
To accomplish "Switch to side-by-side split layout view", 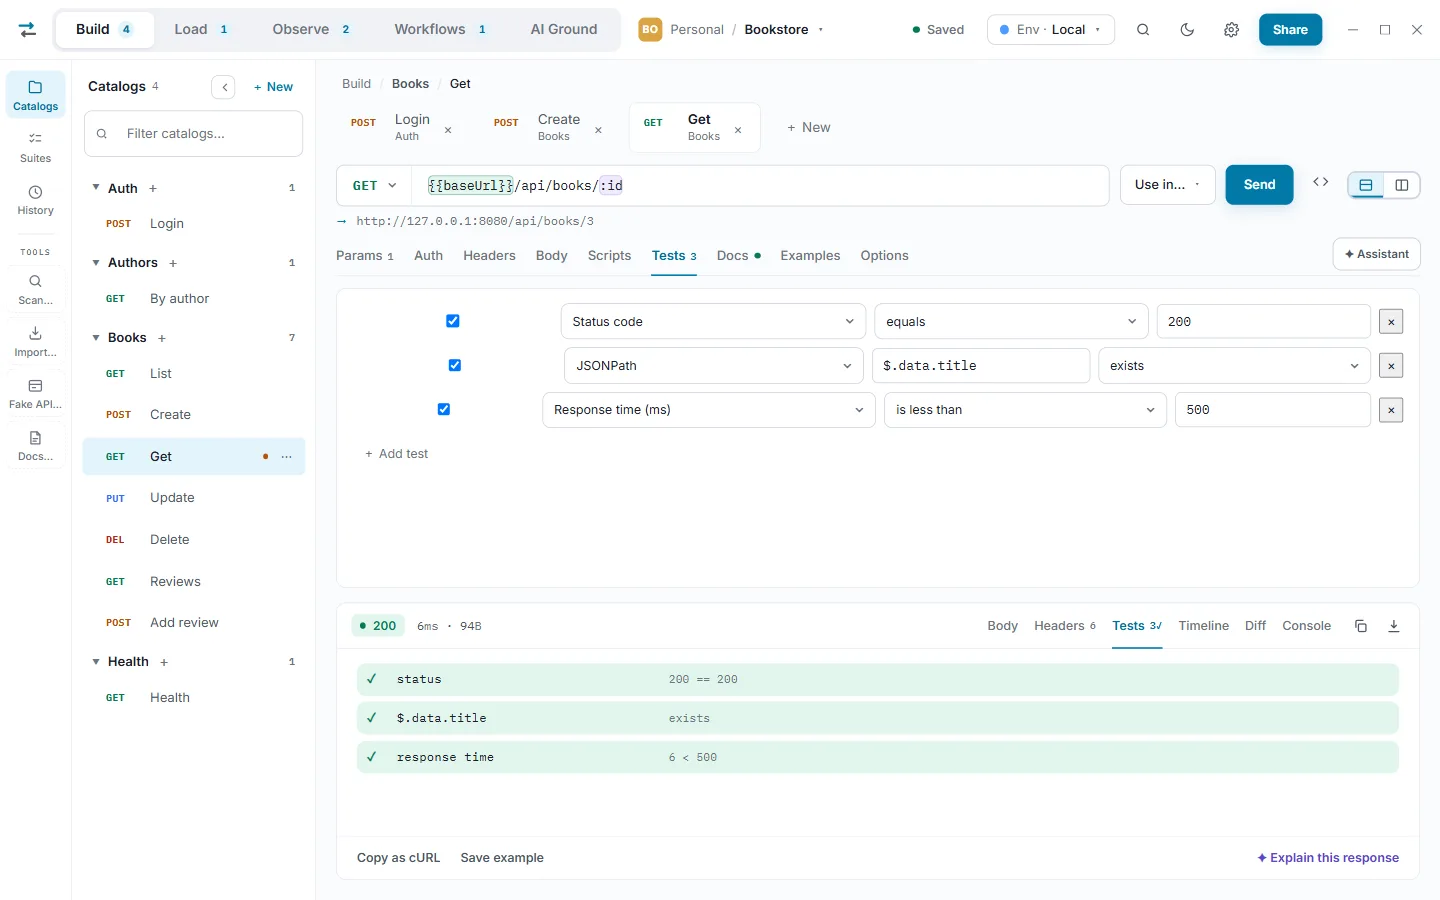I will tap(1402, 185).
